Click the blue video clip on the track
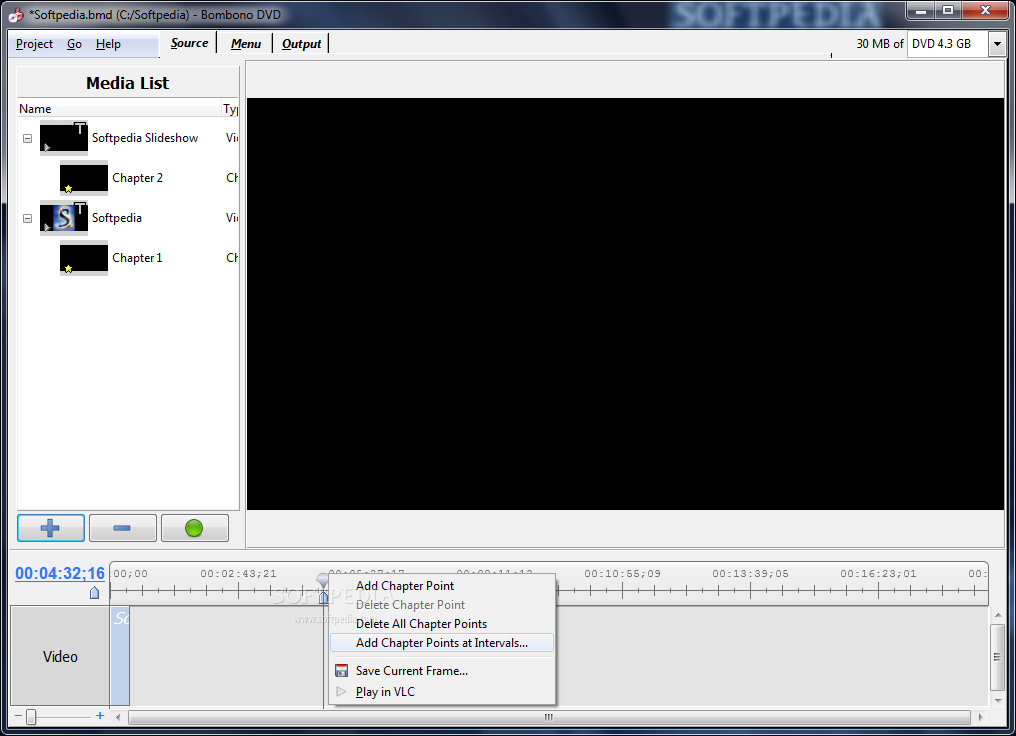1016x736 pixels. click(120, 656)
